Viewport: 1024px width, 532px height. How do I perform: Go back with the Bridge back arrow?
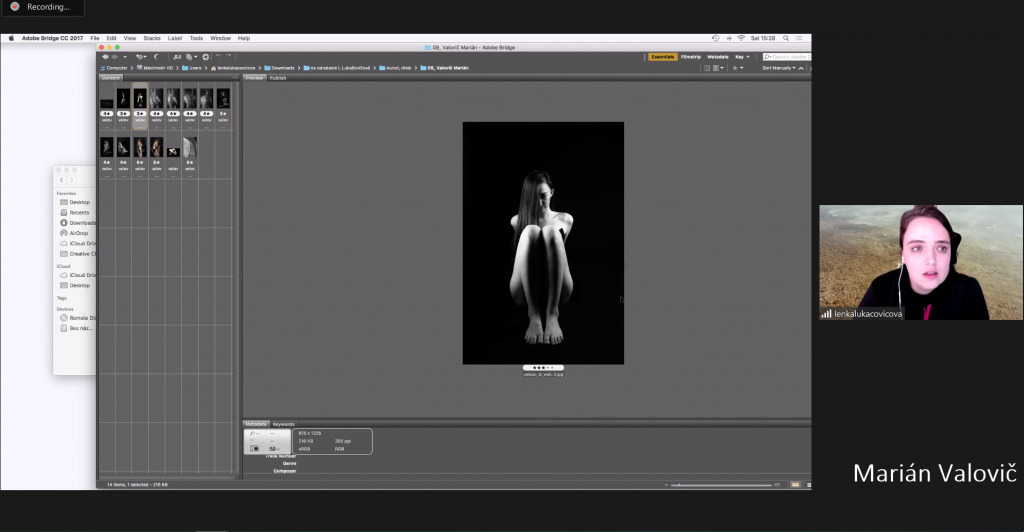pos(105,57)
